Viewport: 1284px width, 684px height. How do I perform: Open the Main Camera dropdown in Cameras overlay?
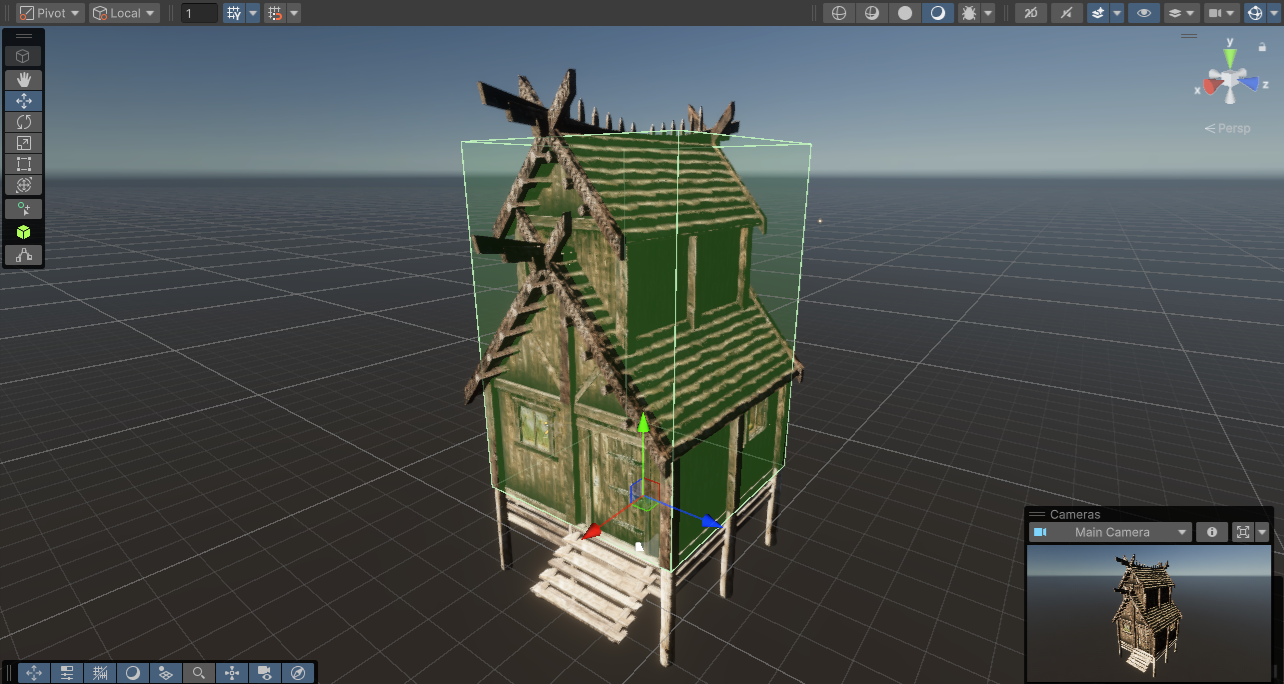[x=1110, y=532]
